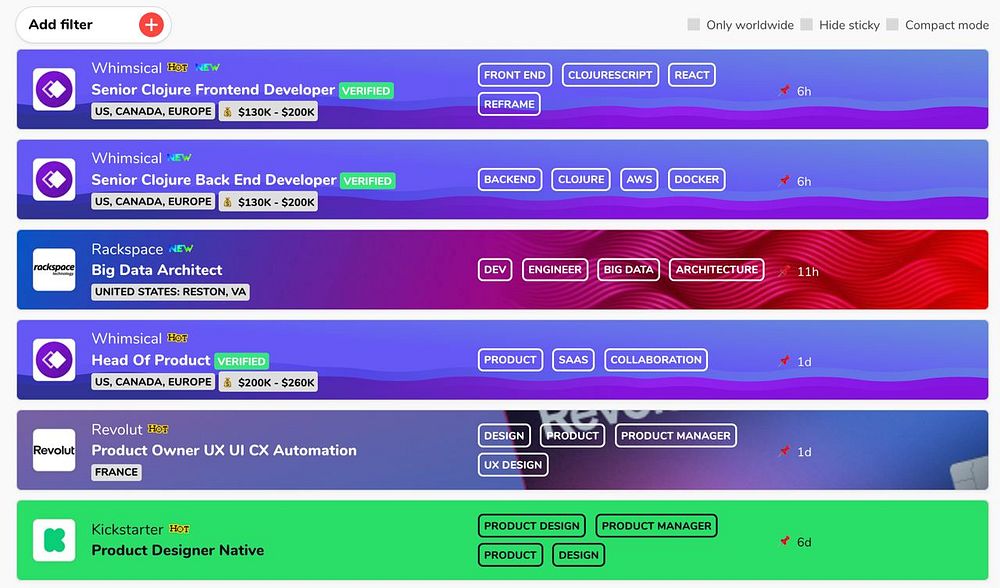Select the CLOJURE tag
The image size is (1000, 588).
pos(581,179)
